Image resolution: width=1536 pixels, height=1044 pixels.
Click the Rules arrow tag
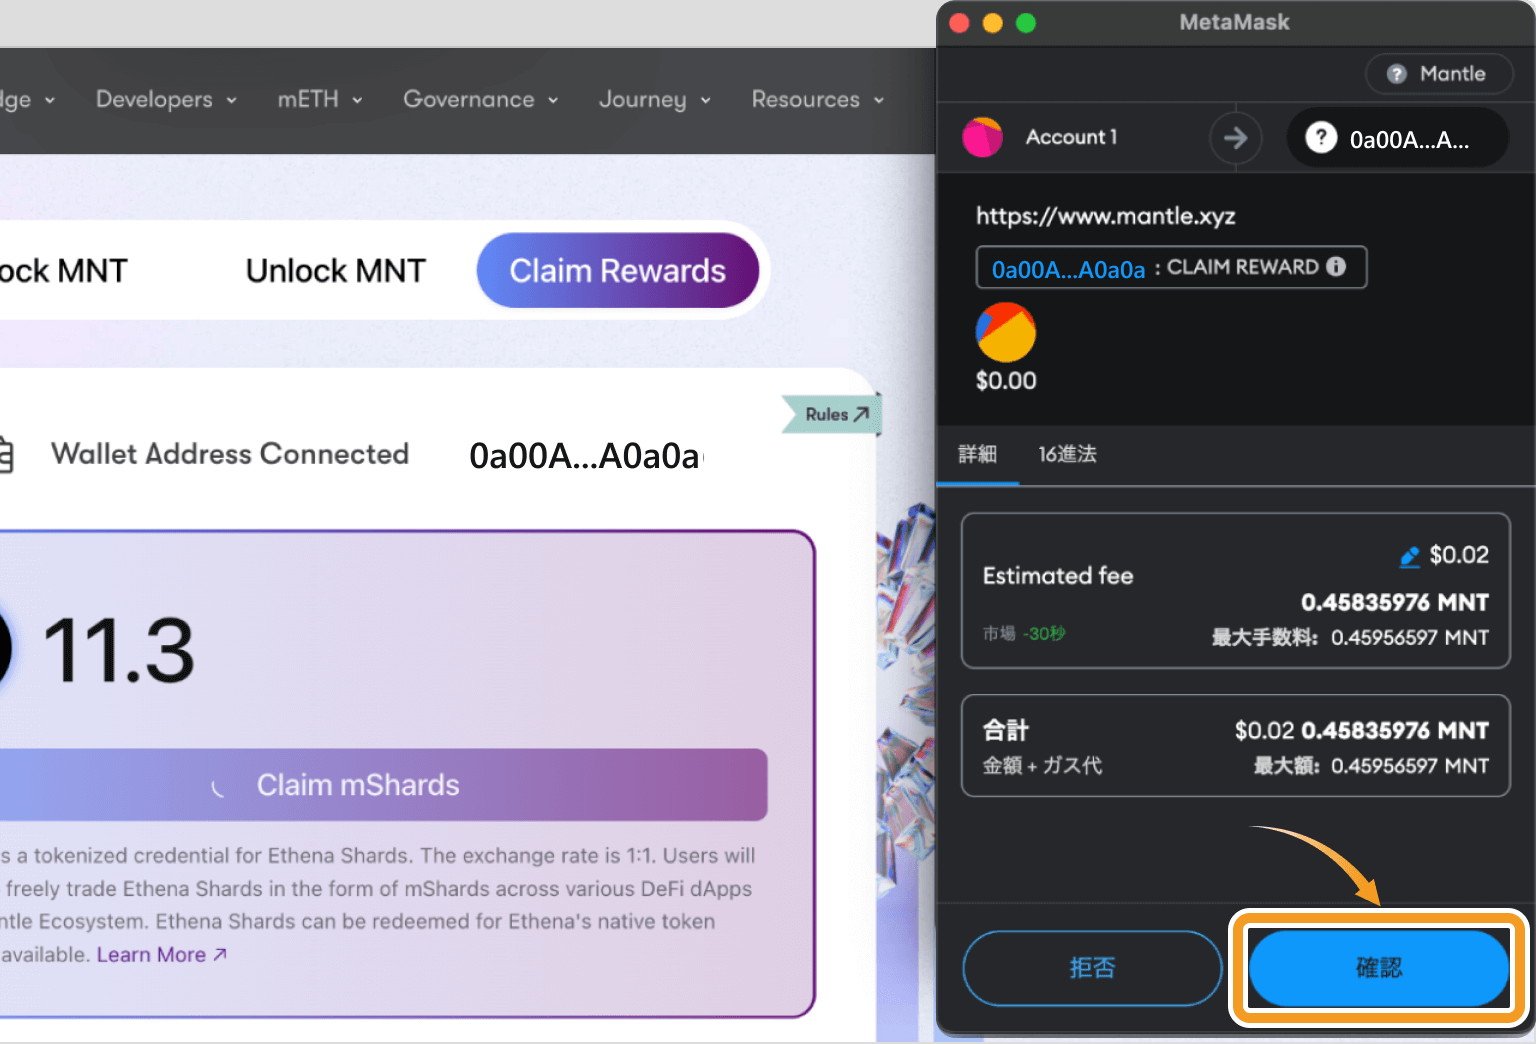pyautogui.click(x=832, y=414)
